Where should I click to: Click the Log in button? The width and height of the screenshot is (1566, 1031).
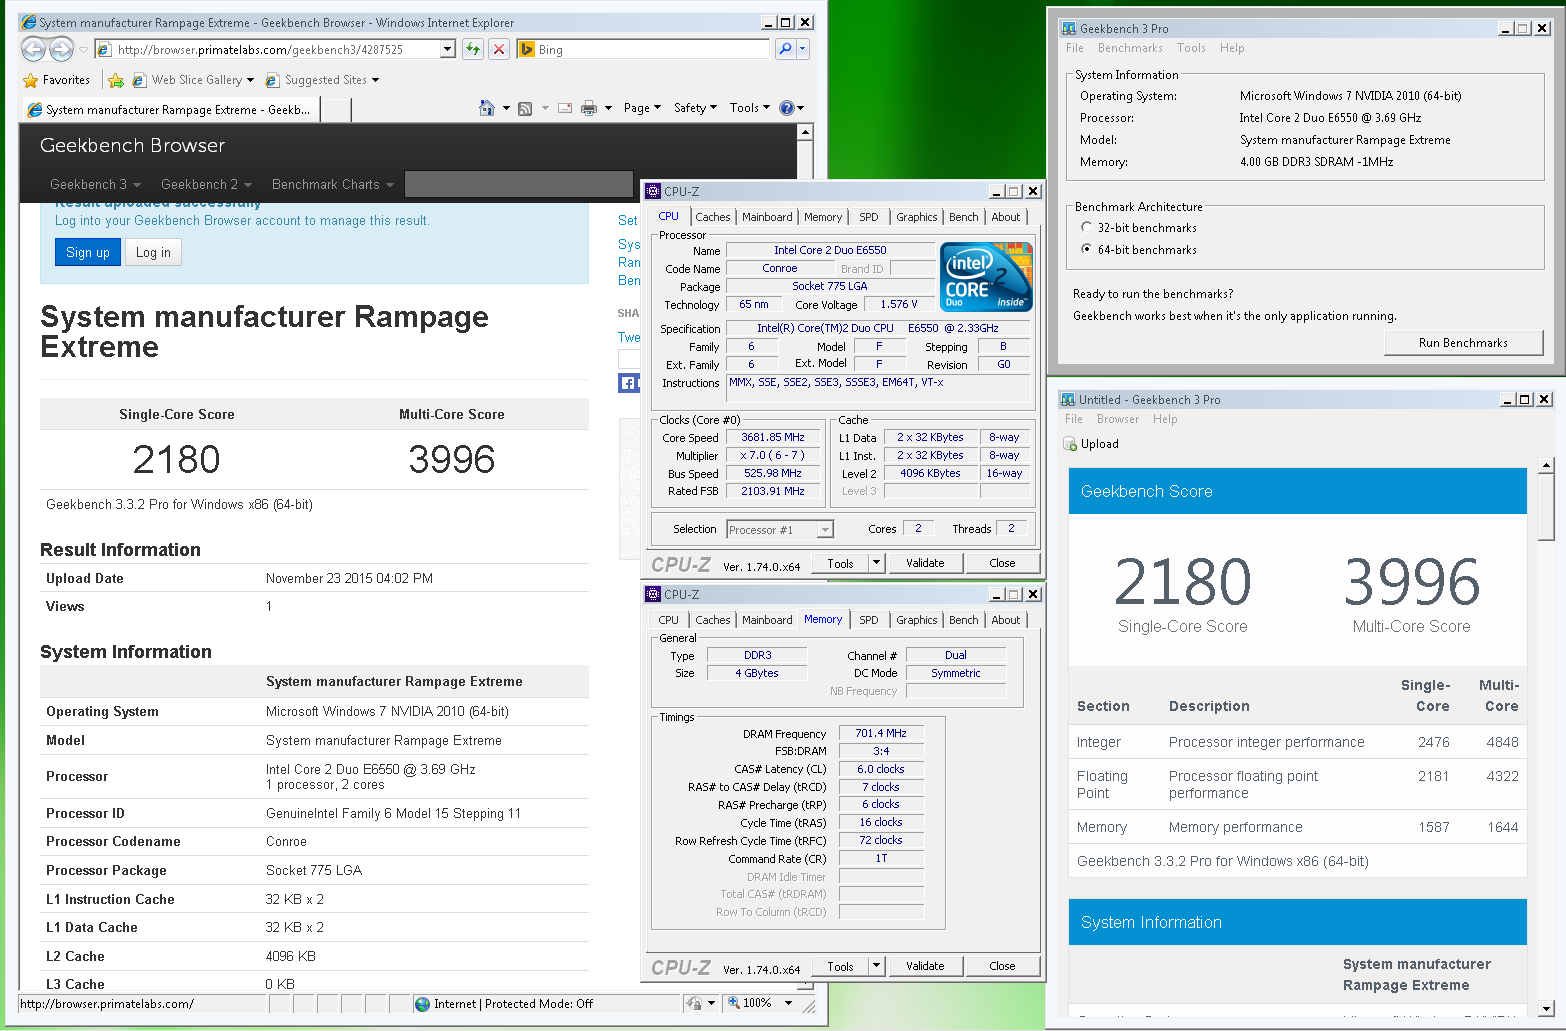(x=153, y=253)
